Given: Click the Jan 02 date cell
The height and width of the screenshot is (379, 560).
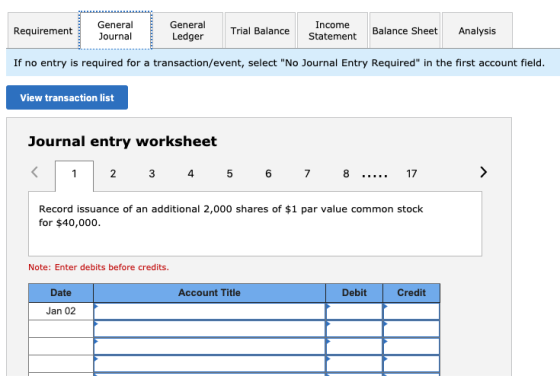Looking at the screenshot, I should pyautogui.click(x=61, y=311).
